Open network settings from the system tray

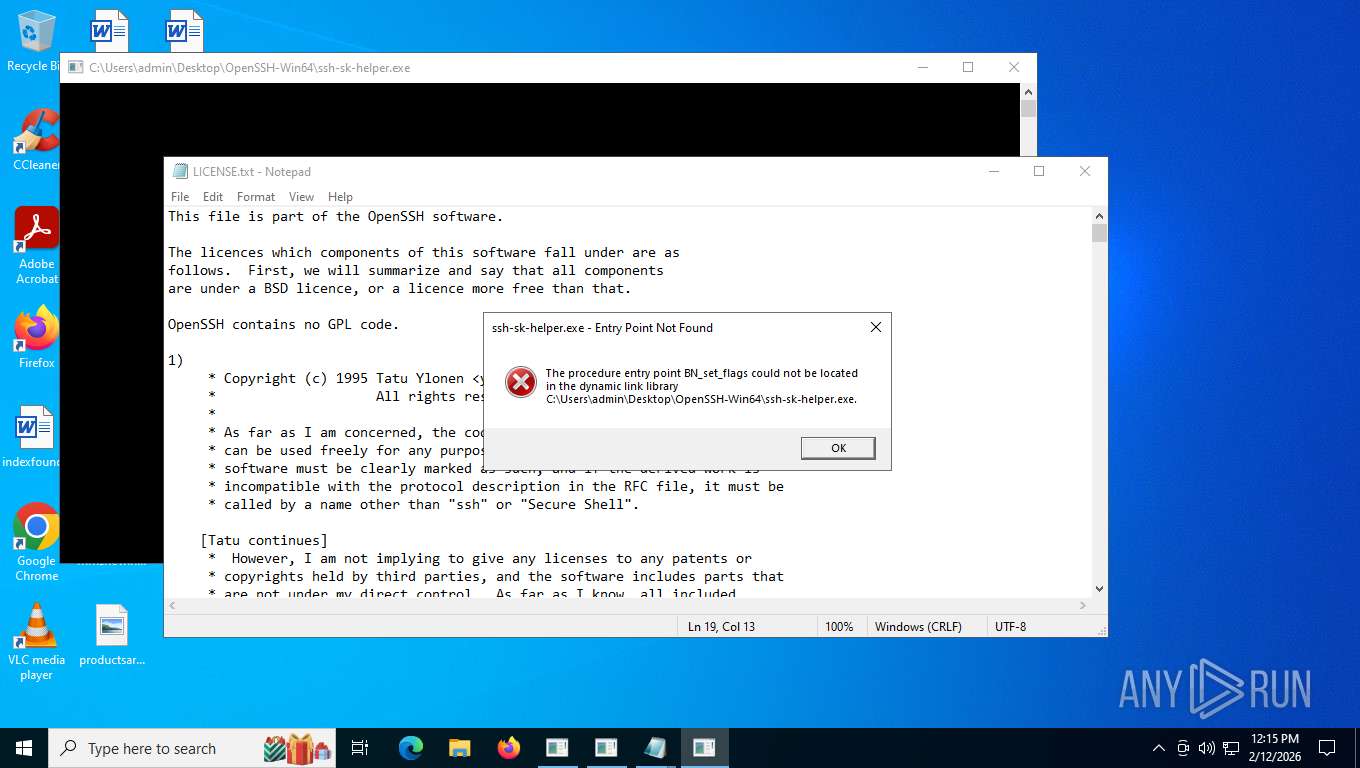[x=1231, y=748]
